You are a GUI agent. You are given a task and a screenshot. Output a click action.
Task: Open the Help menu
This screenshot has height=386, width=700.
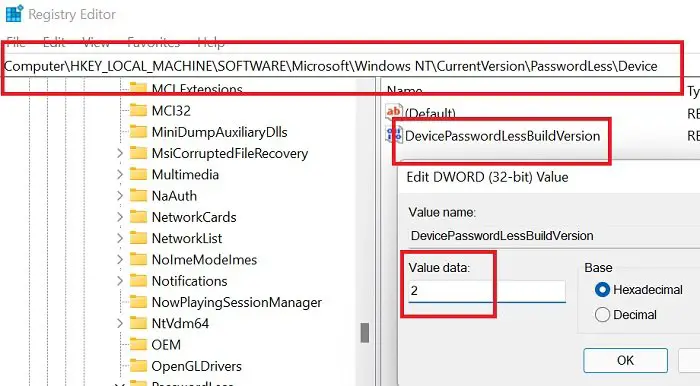pos(211,43)
